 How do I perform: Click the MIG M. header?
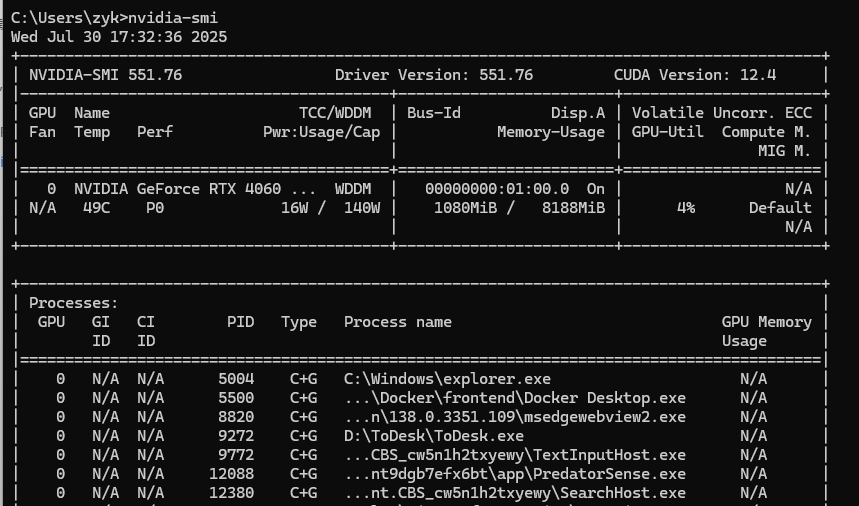[x=785, y=151]
